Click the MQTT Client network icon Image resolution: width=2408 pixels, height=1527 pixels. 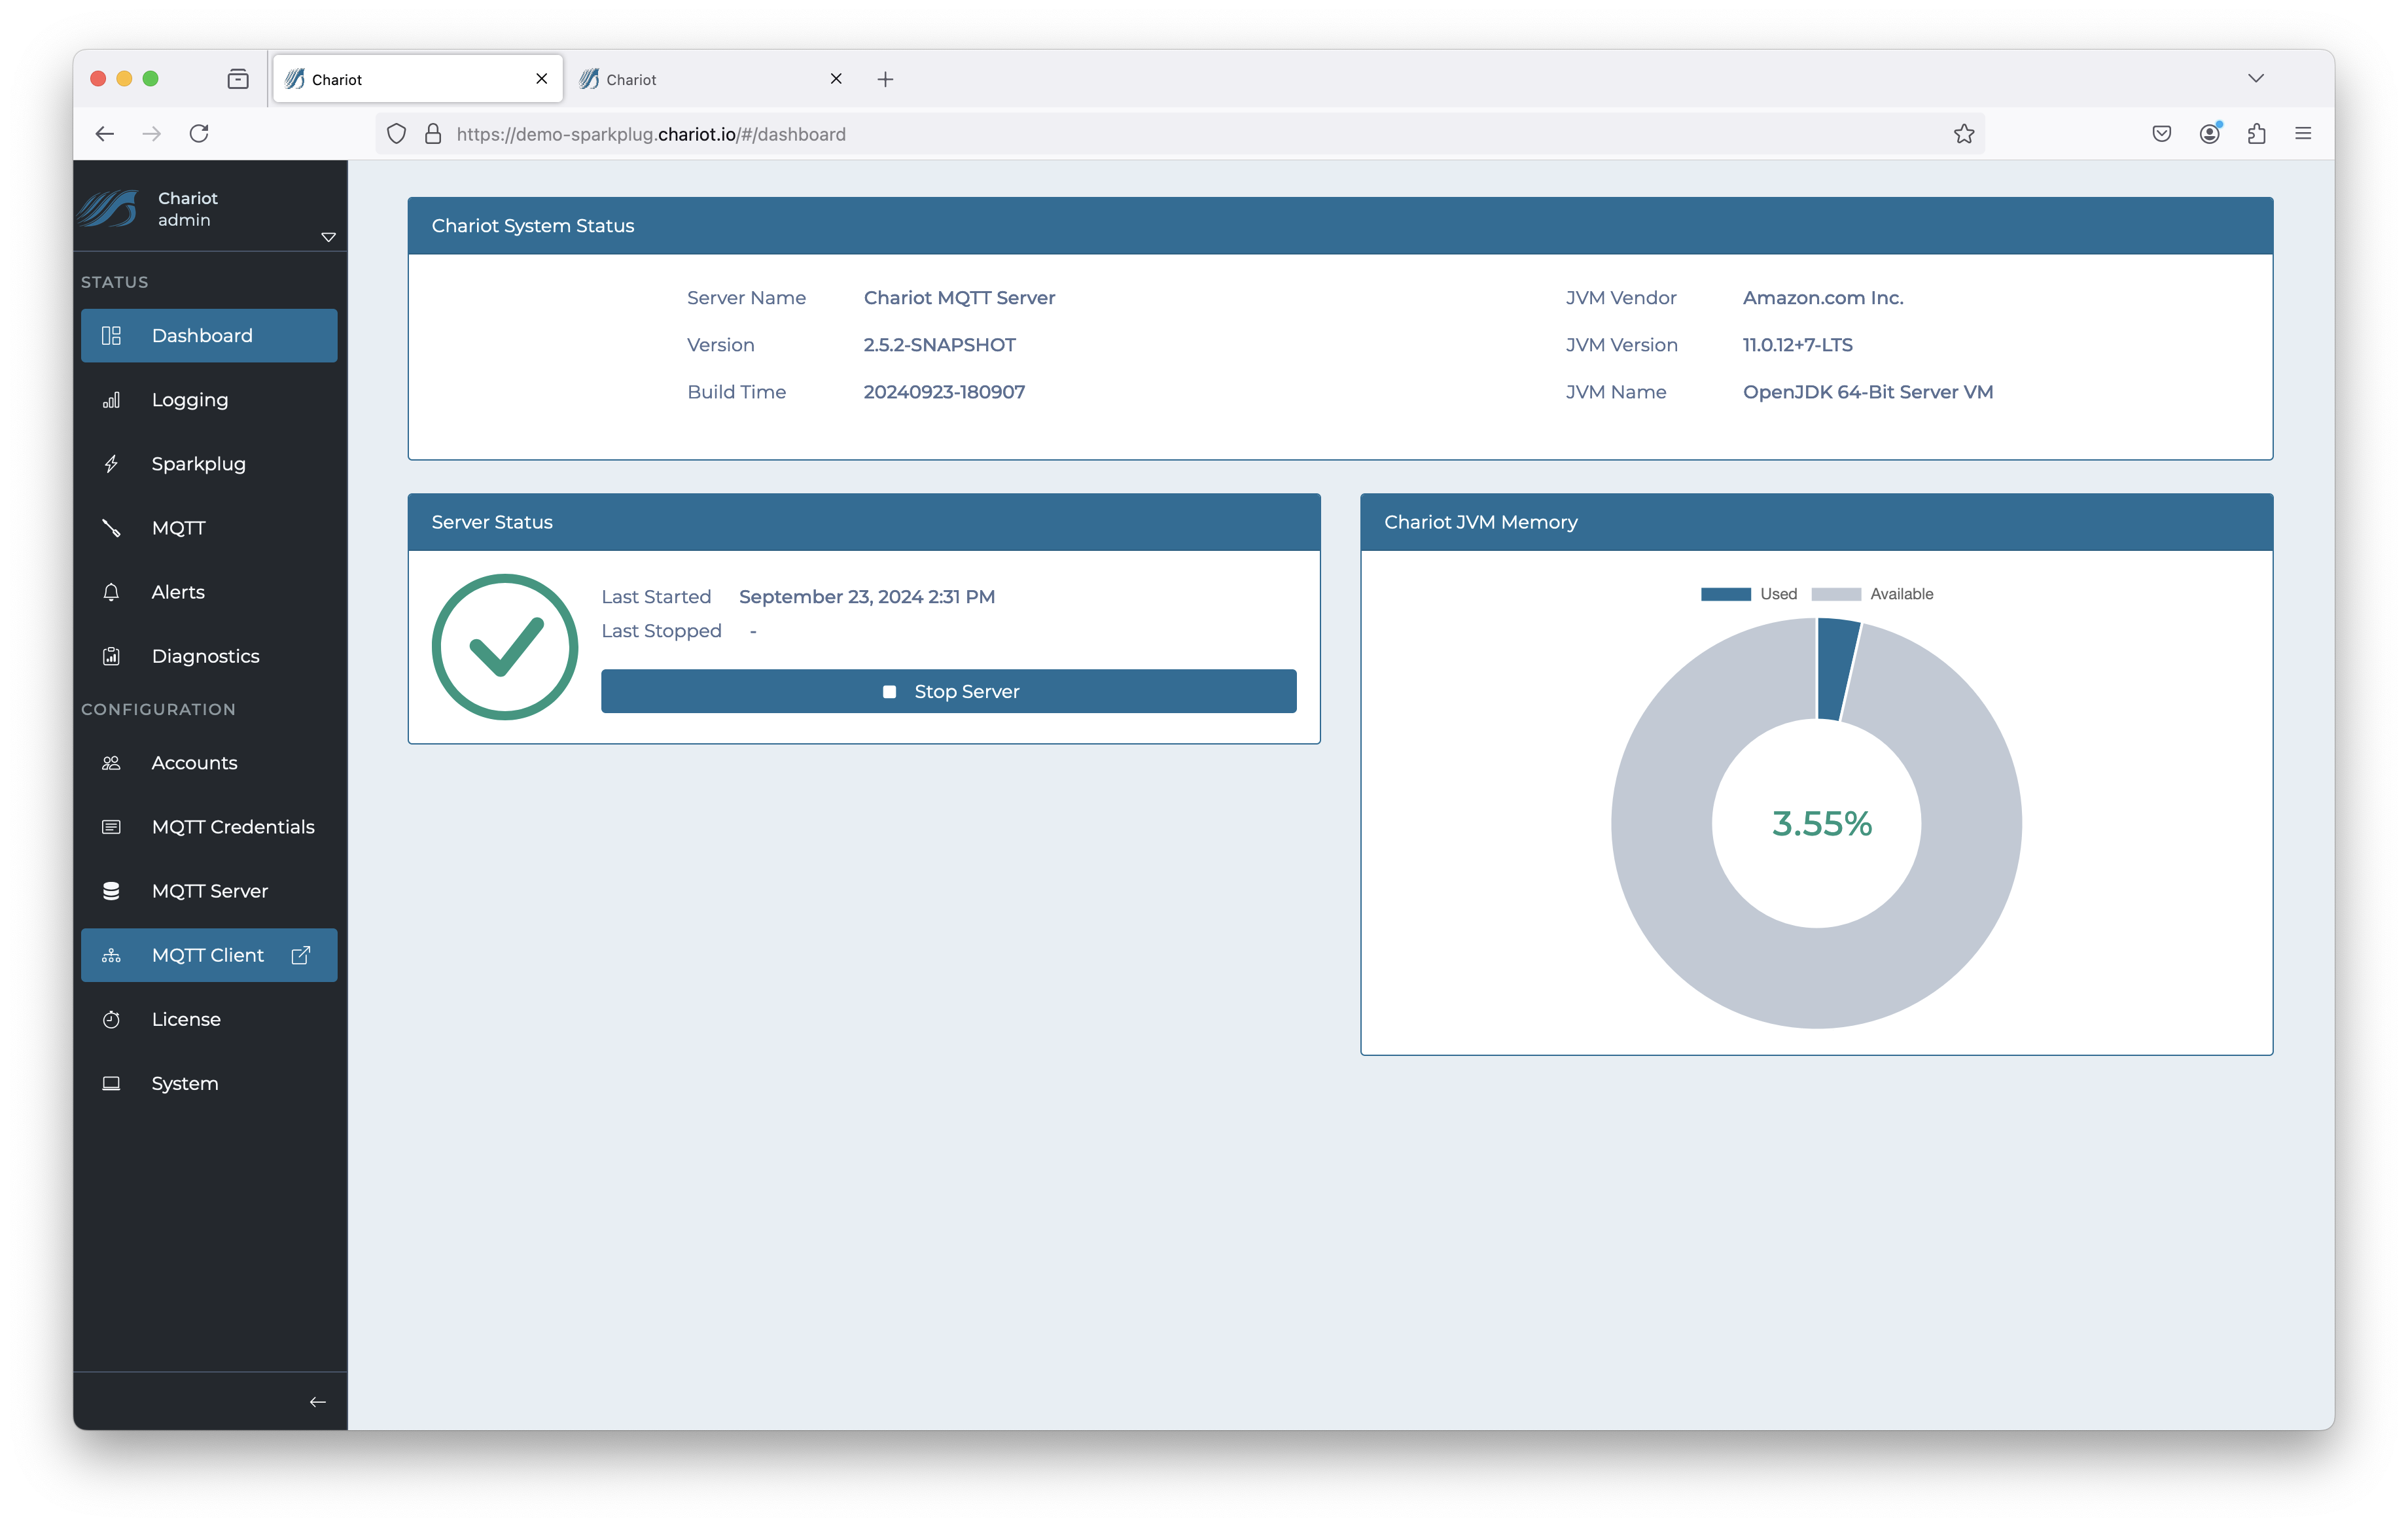(x=111, y=955)
